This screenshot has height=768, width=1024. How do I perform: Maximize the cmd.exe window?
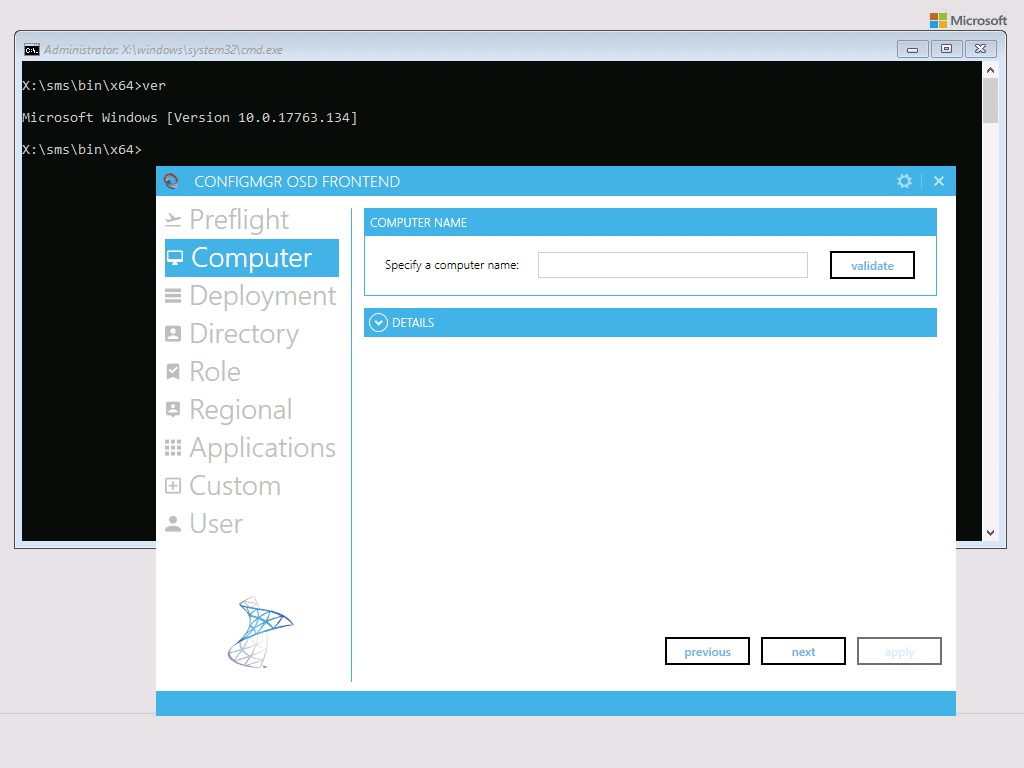point(946,49)
